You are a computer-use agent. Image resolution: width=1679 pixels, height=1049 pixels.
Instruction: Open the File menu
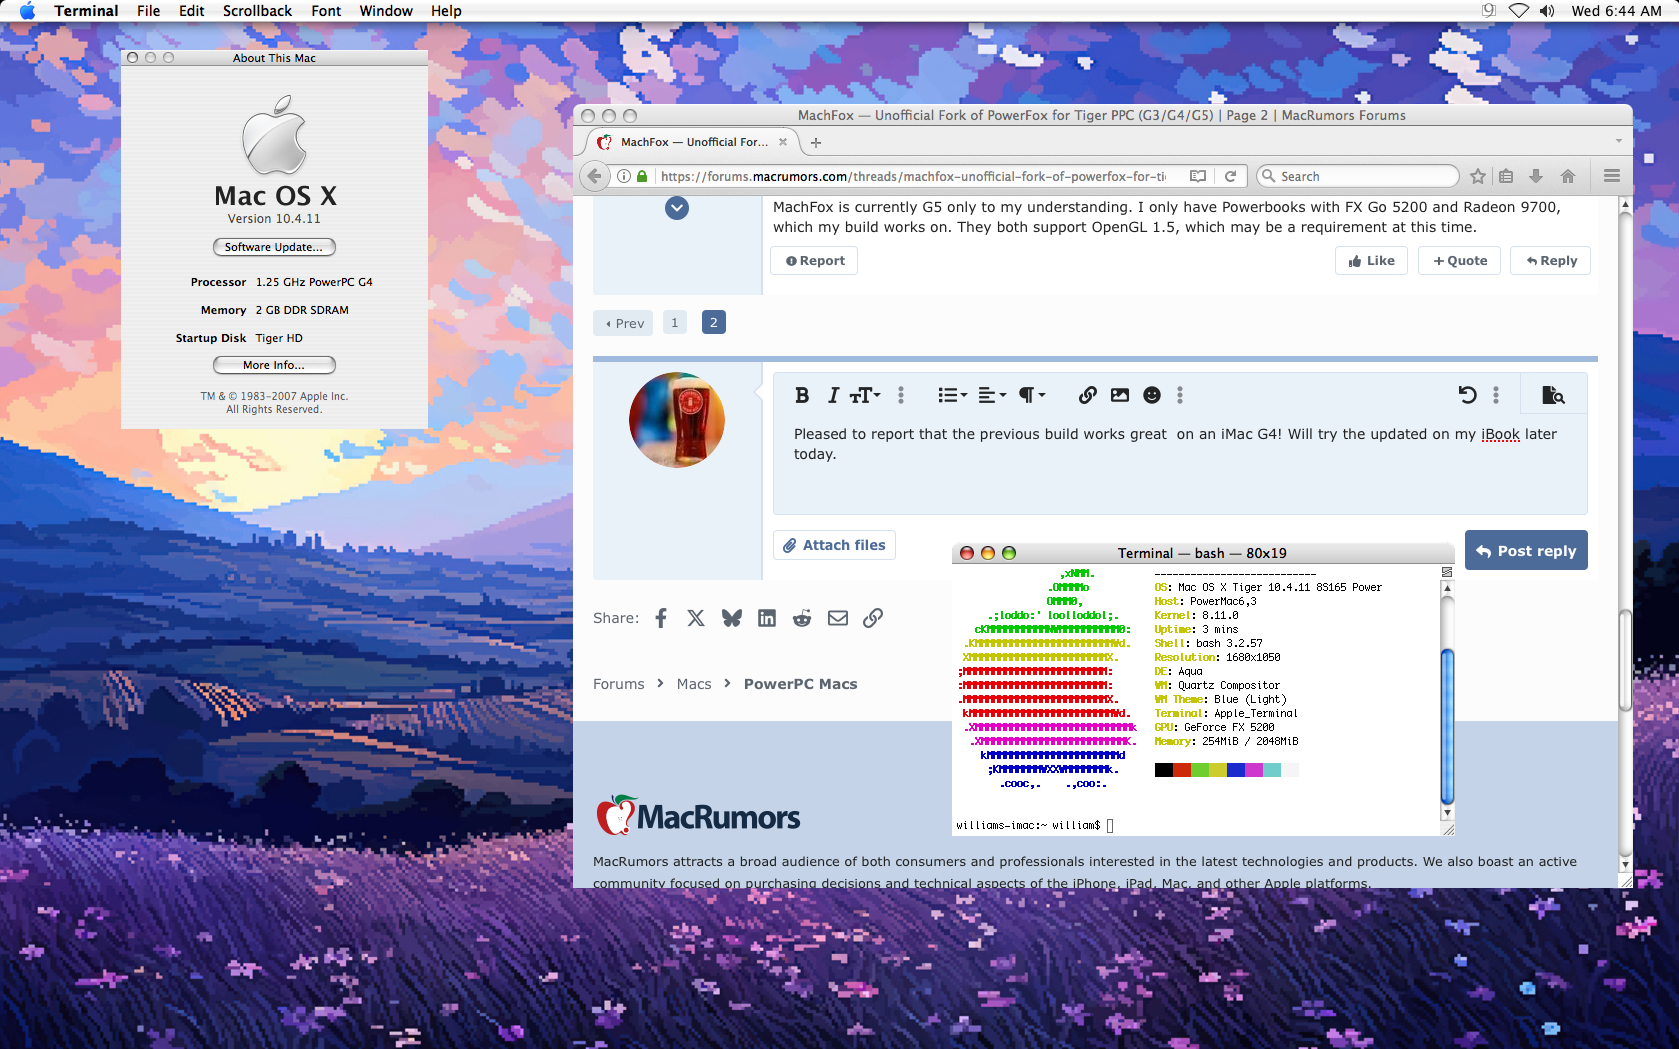[x=148, y=11]
